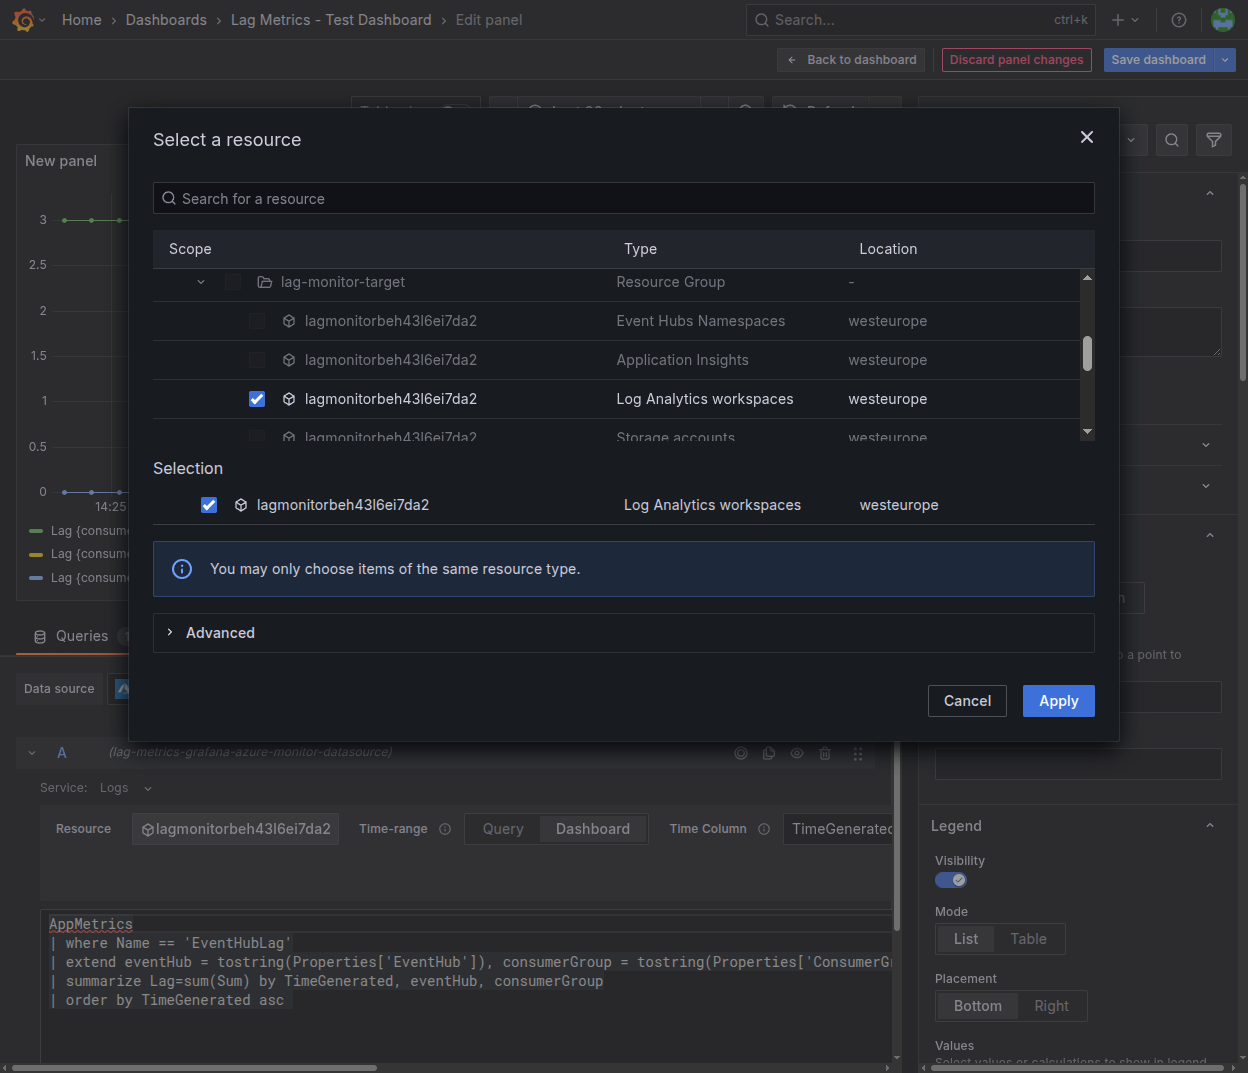Collapse query A with chevron
Screen dimensions: 1248x1073
coord(32,753)
